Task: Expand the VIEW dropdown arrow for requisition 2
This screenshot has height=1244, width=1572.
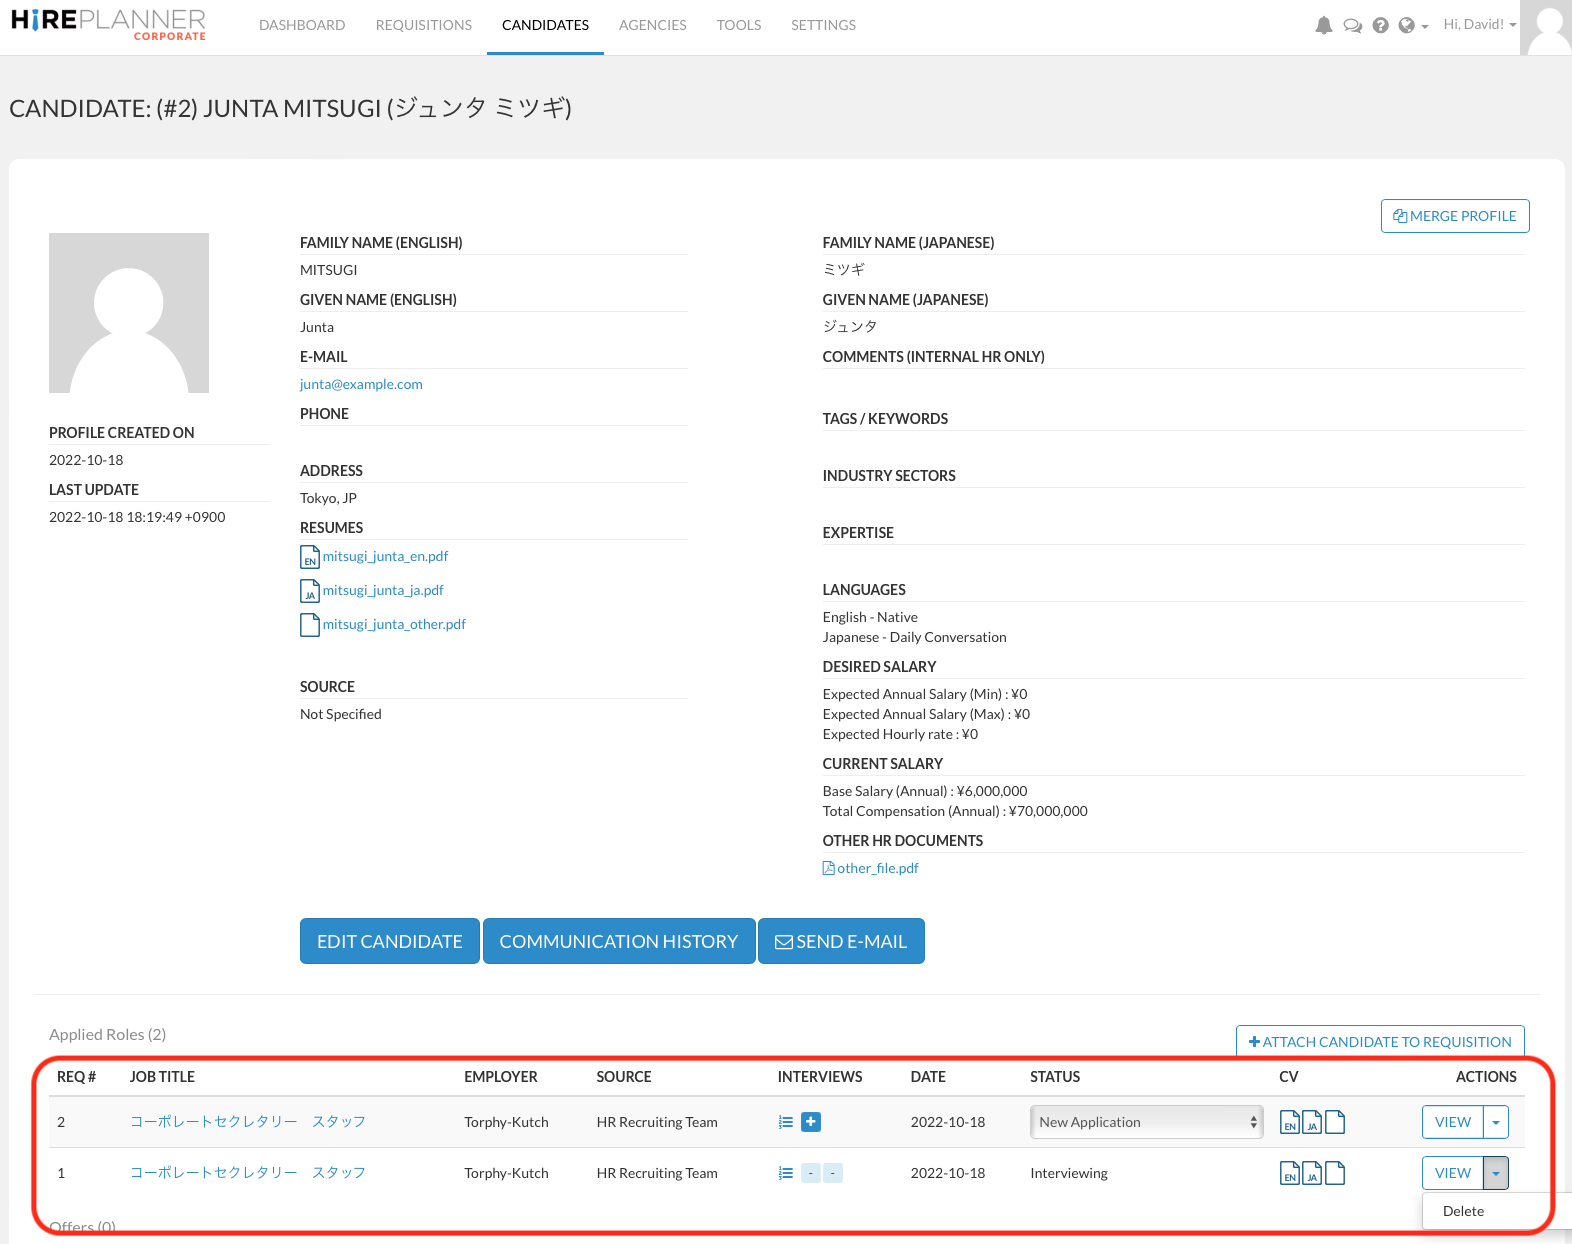Action: tap(1495, 1122)
